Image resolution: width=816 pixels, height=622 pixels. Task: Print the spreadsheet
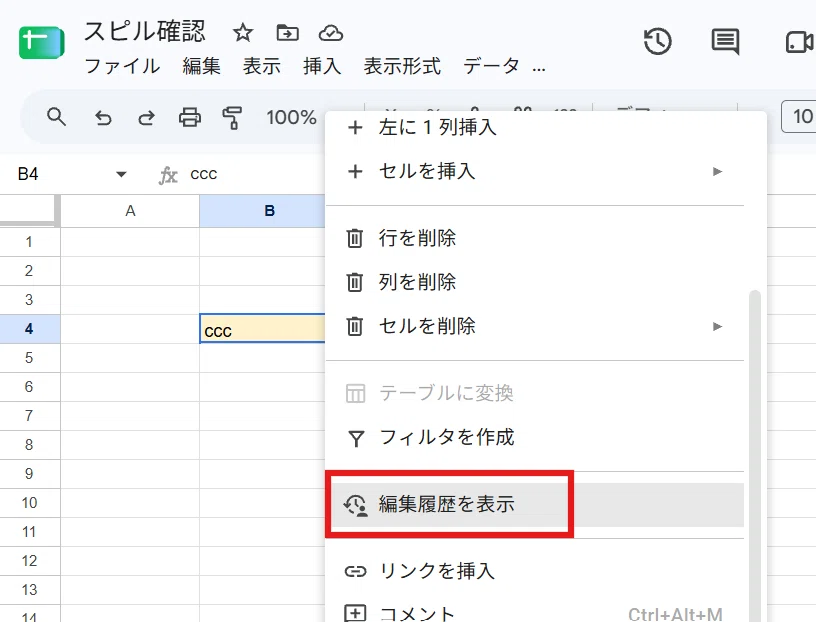pos(190,118)
